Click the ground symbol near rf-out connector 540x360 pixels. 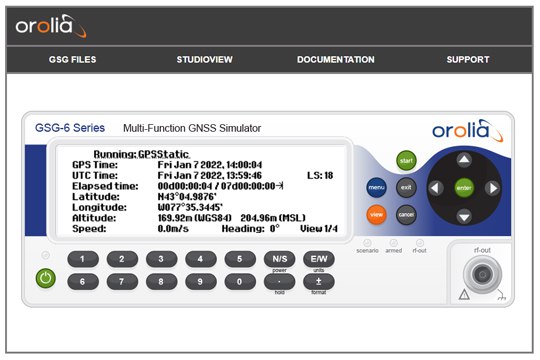[x=501, y=295]
